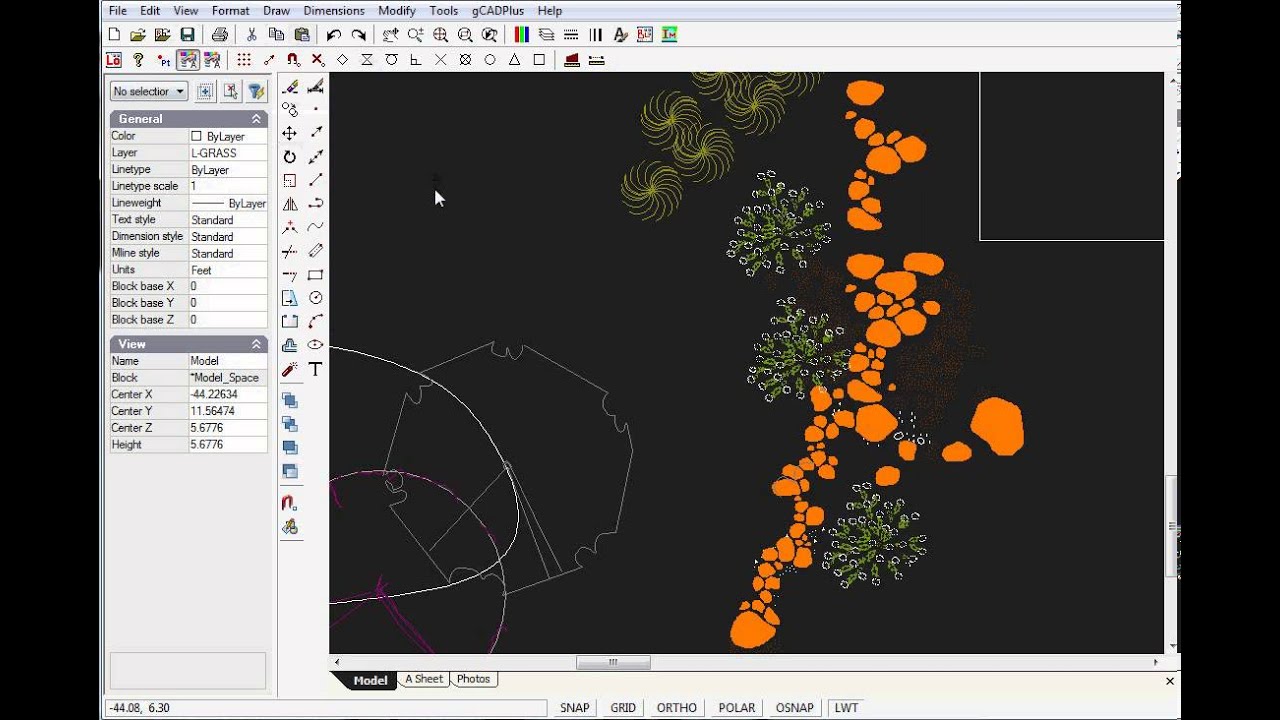
Task: Toggle SNAP mode in status bar
Action: point(574,708)
